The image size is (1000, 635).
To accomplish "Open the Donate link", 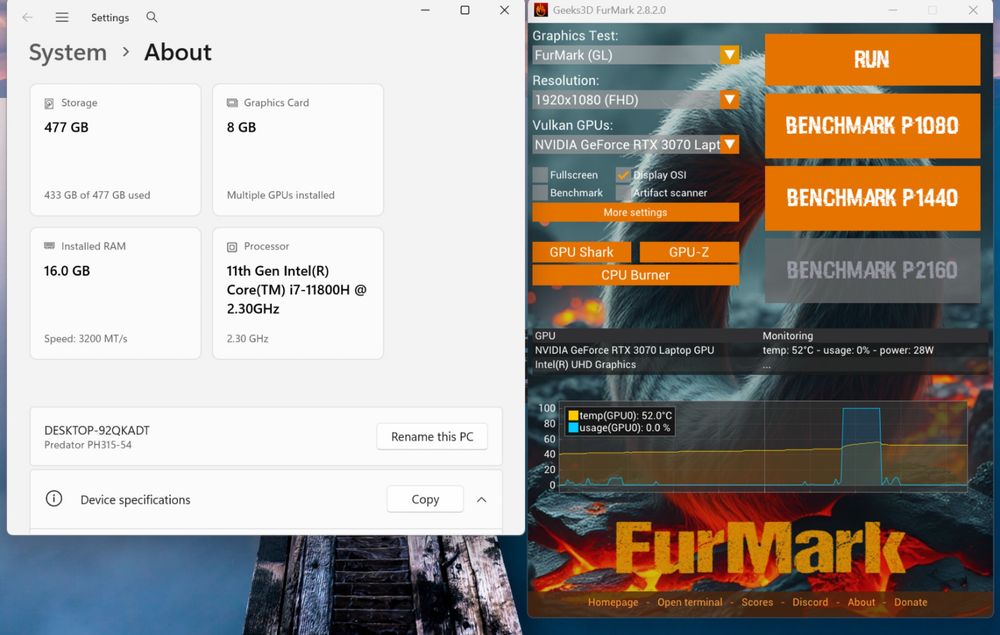I will 911,602.
